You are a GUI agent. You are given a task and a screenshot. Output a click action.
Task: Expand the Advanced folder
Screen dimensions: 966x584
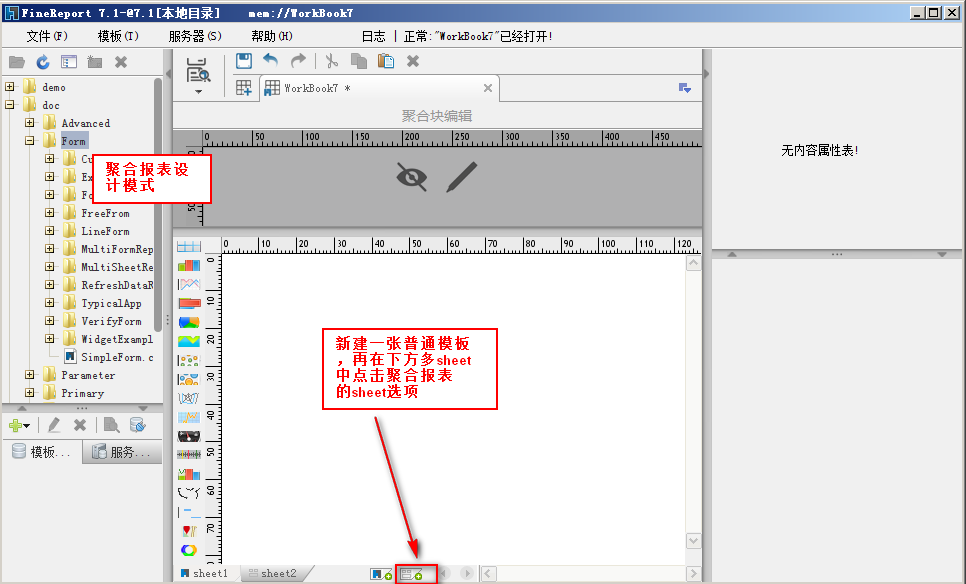tap(30, 123)
